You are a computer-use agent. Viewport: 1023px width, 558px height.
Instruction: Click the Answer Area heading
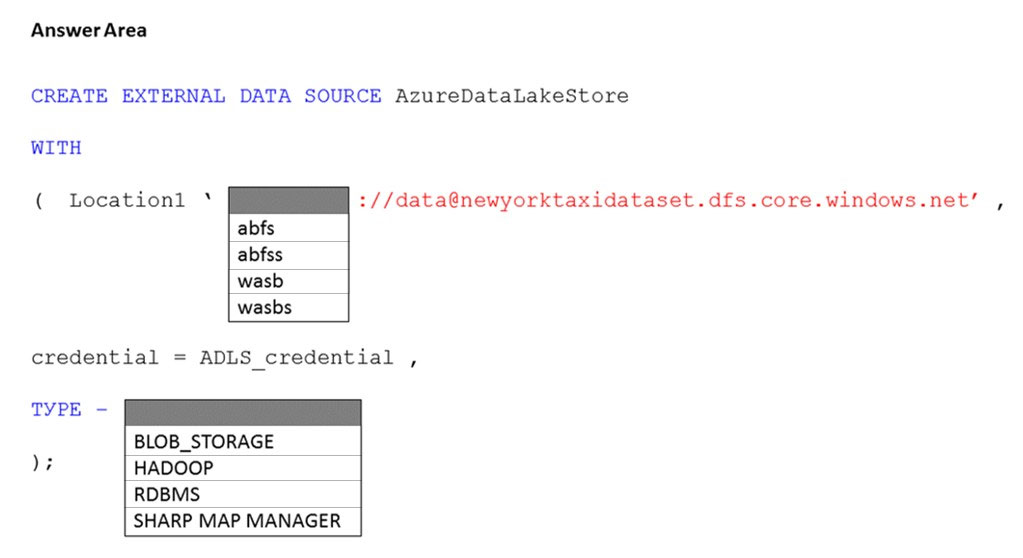[89, 30]
